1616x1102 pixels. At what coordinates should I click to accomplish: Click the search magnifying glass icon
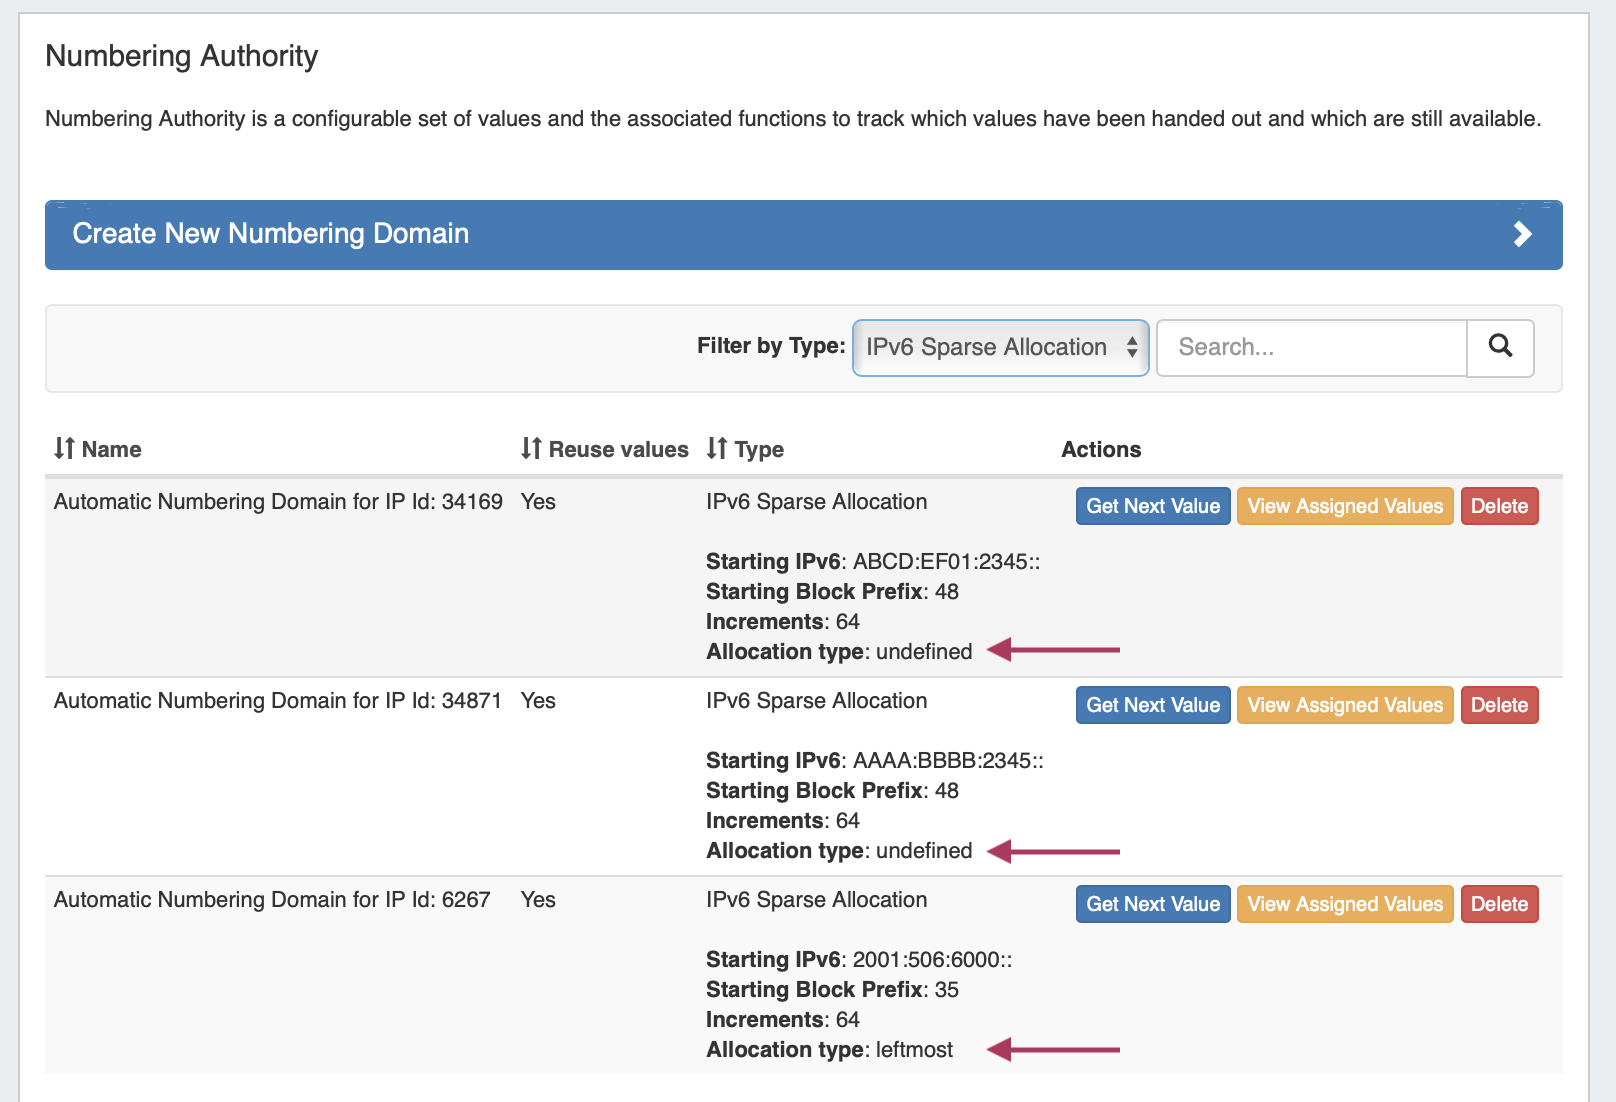point(1500,347)
